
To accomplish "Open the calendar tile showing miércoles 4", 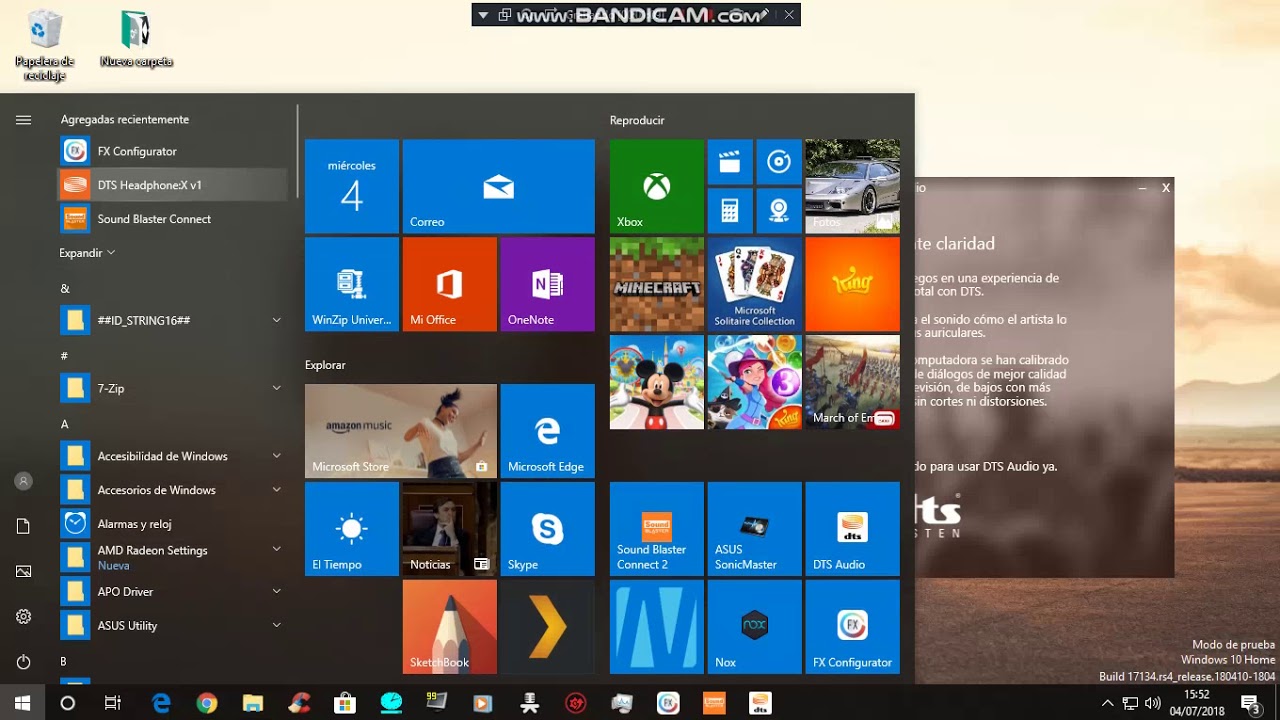I will coord(352,186).
